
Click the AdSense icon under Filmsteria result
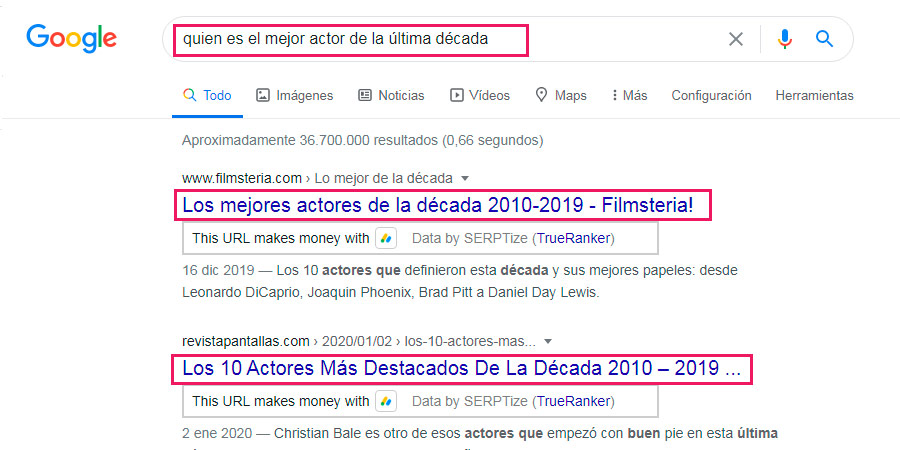point(386,239)
